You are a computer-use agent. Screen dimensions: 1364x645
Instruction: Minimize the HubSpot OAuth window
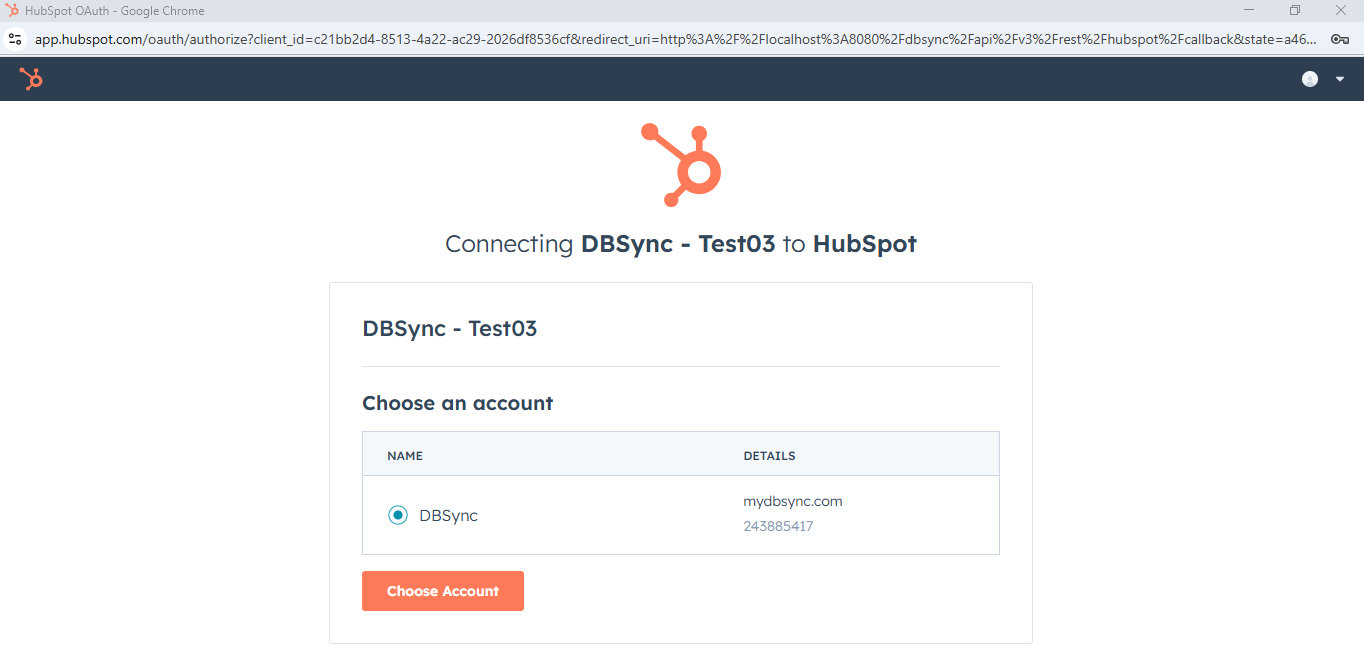(1249, 10)
